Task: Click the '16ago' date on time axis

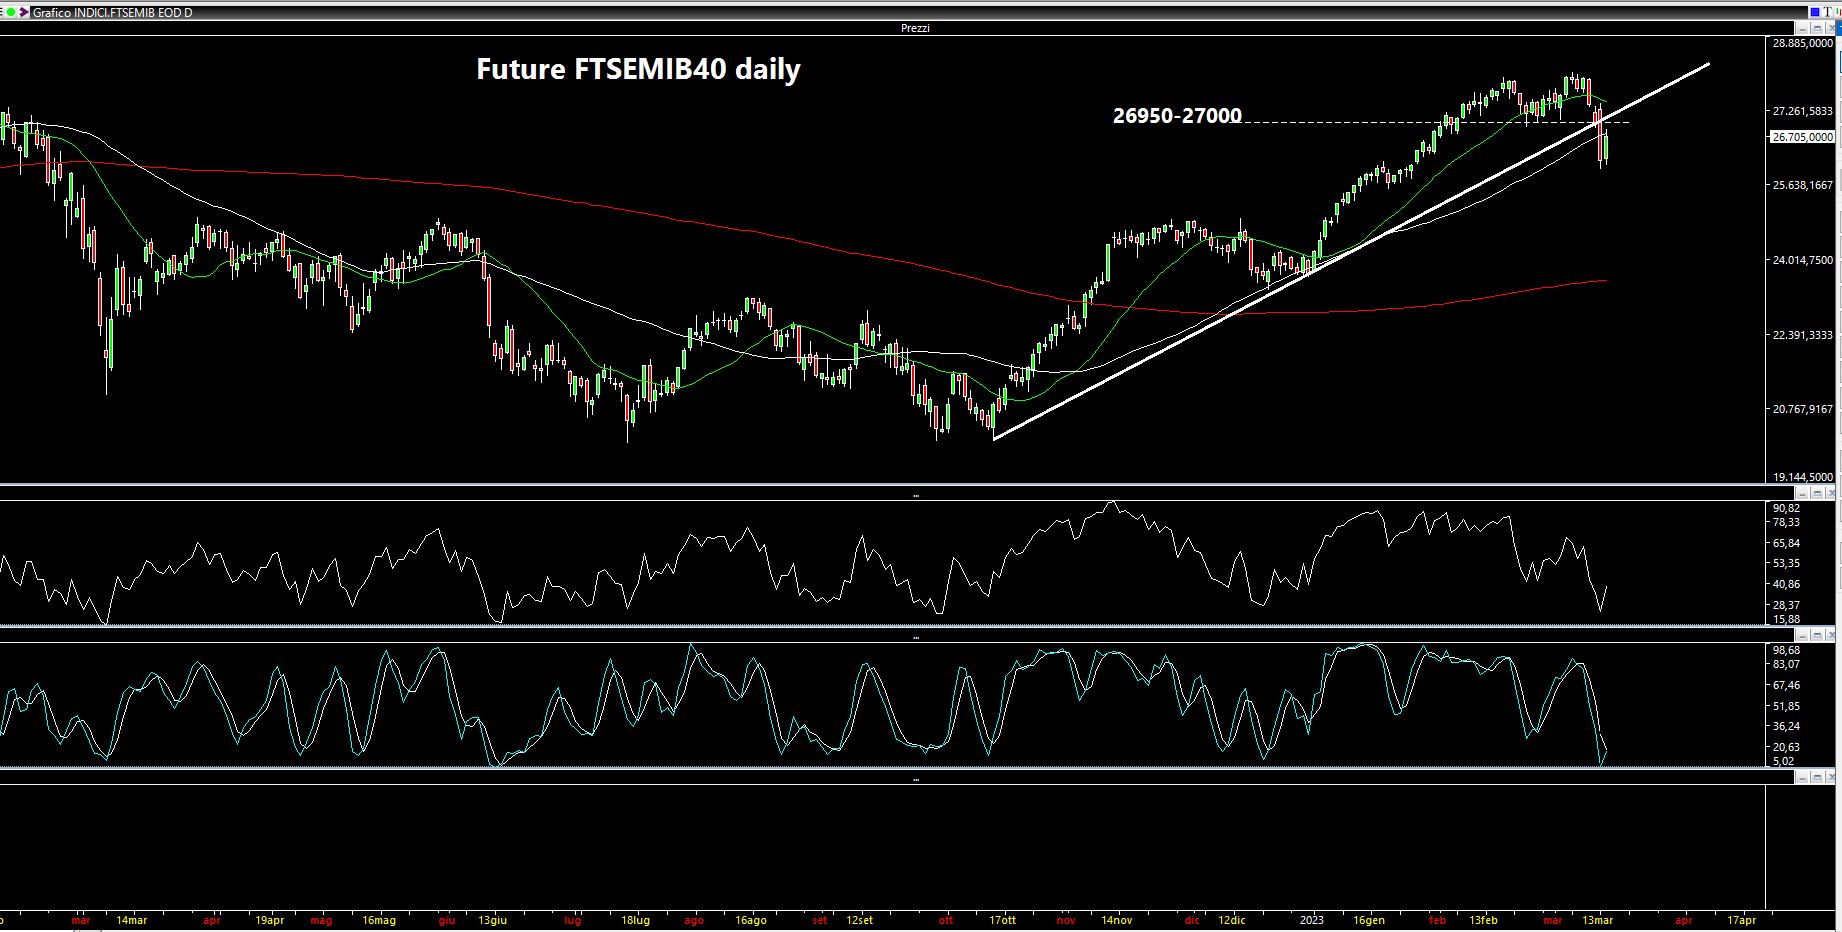Action: pos(751,920)
